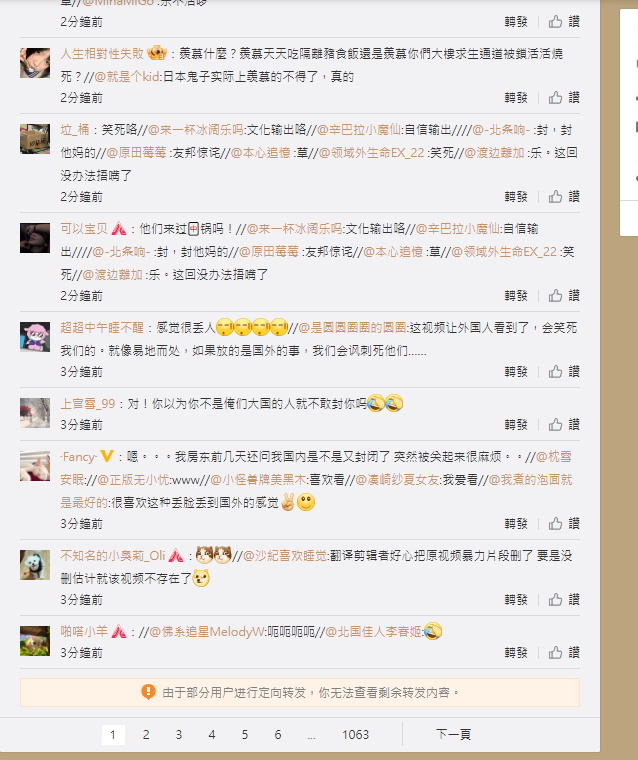Open mention link @沙紀喜欢睡觉
This screenshot has height=760, width=638.
click(286, 555)
